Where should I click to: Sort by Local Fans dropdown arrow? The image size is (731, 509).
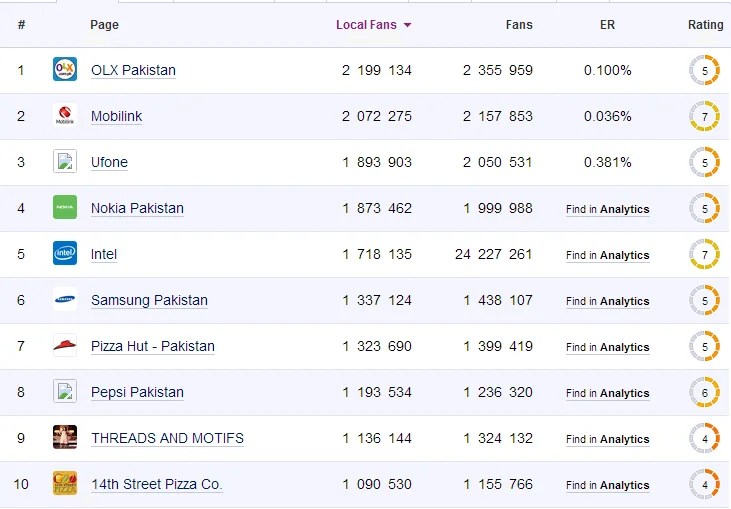click(x=407, y=25)
